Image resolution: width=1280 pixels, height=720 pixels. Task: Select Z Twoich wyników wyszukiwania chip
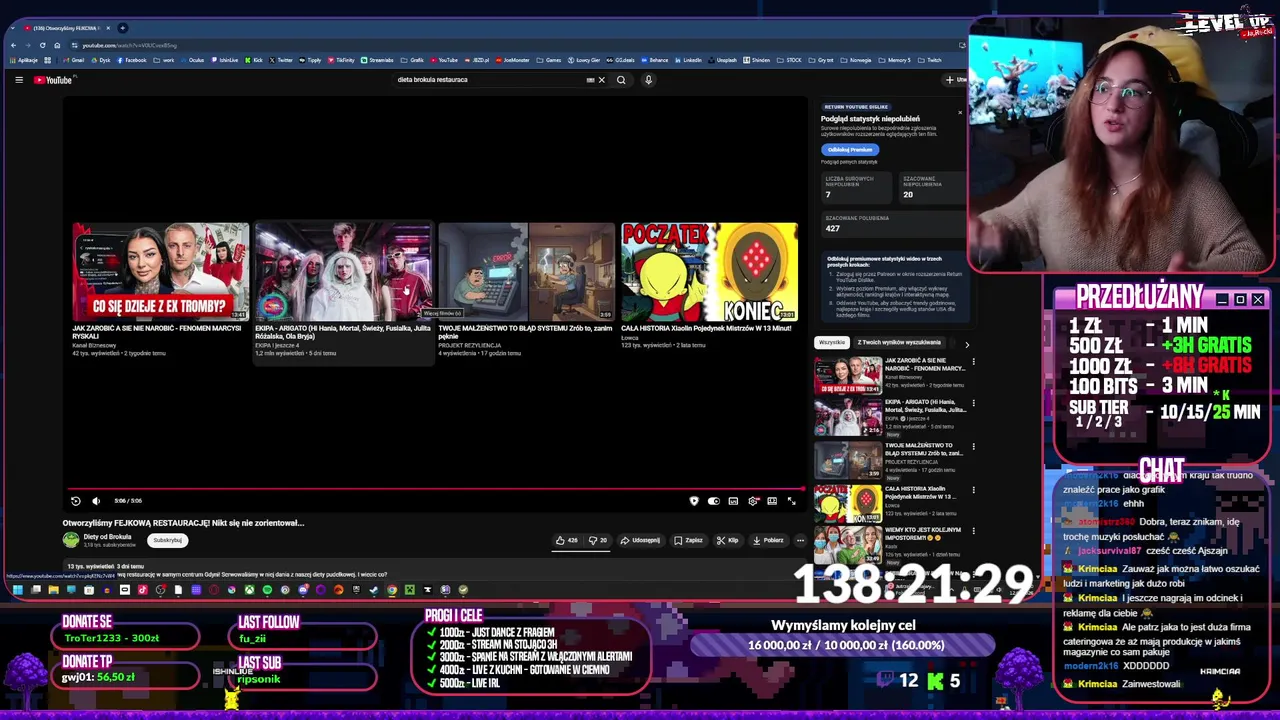point(899,342)
